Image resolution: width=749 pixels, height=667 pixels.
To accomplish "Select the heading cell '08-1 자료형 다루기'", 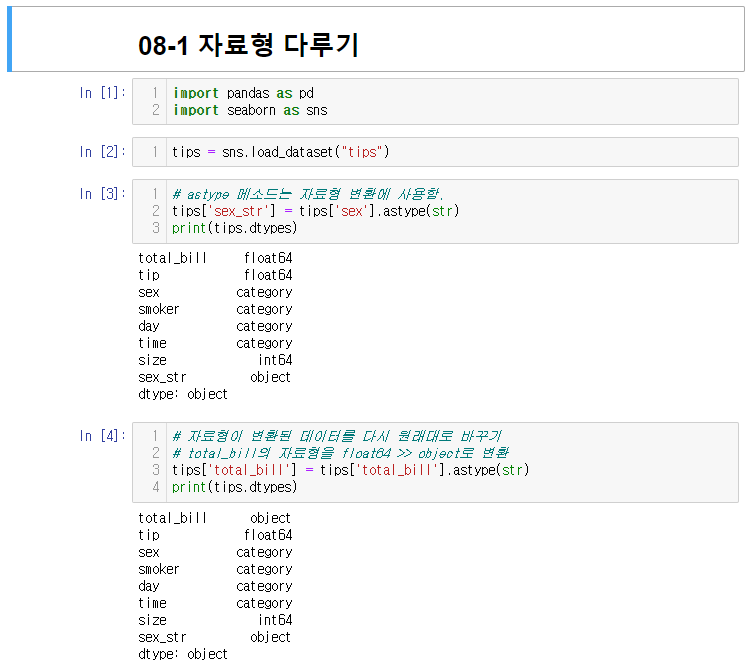I will click(376, 39).
